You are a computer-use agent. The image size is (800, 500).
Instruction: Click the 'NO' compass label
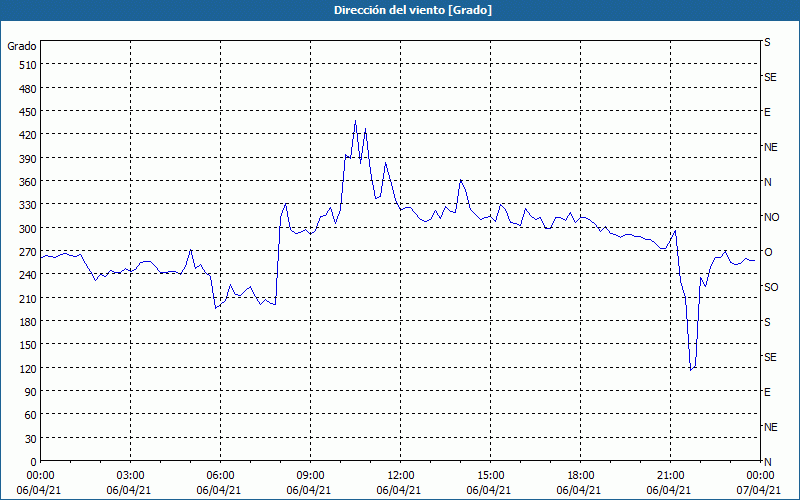pos(771,217)
